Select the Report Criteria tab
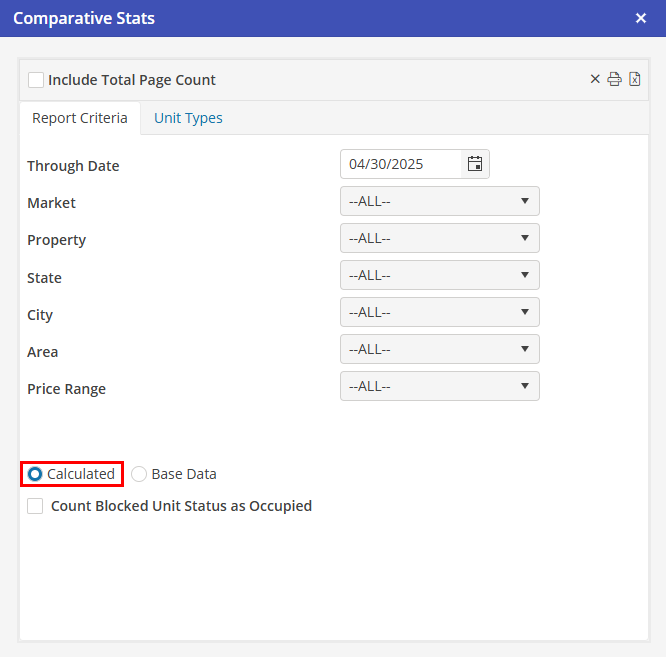 click(x=80, y=118)
